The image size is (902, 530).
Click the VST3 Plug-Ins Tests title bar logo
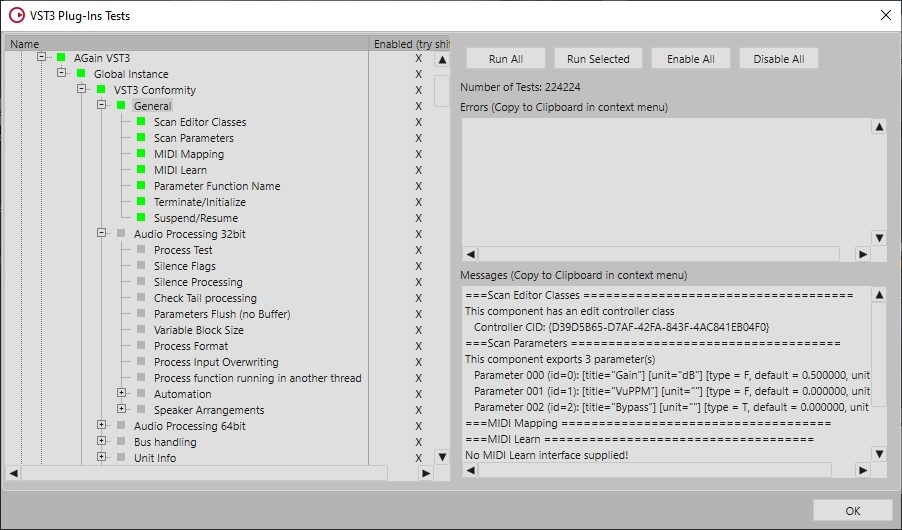pyautogui.click(x=17, y=16)
